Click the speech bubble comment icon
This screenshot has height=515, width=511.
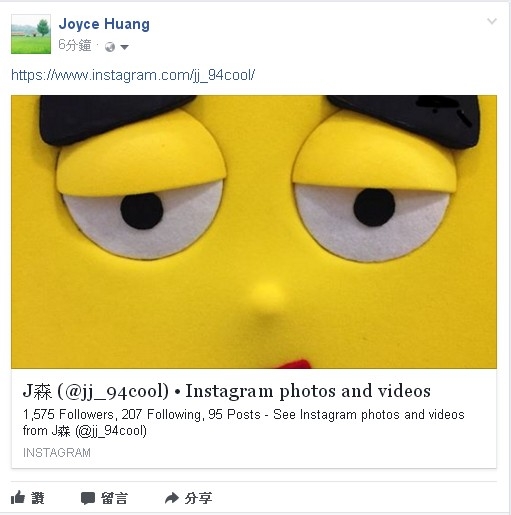(x=88, y=499)
